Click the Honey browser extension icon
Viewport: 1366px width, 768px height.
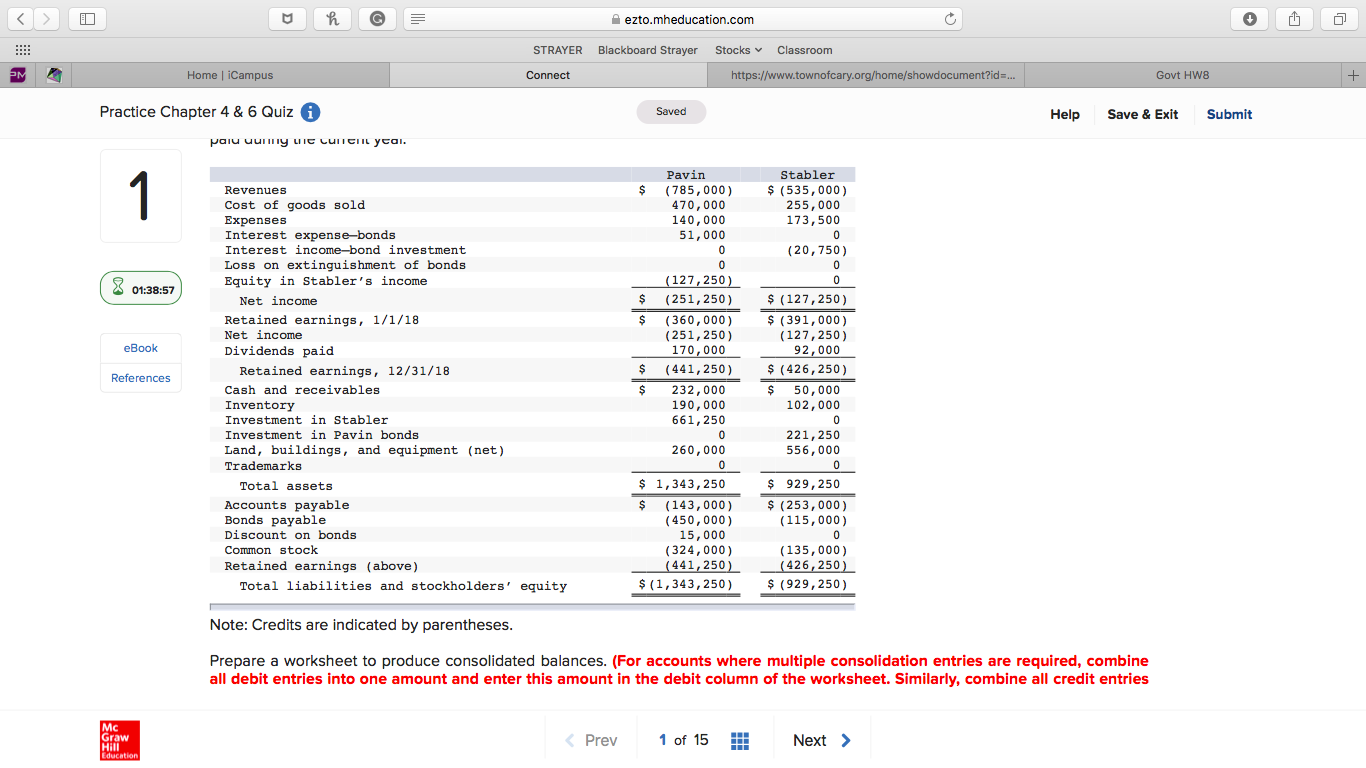pyautogui.click(x=332, y=18)
